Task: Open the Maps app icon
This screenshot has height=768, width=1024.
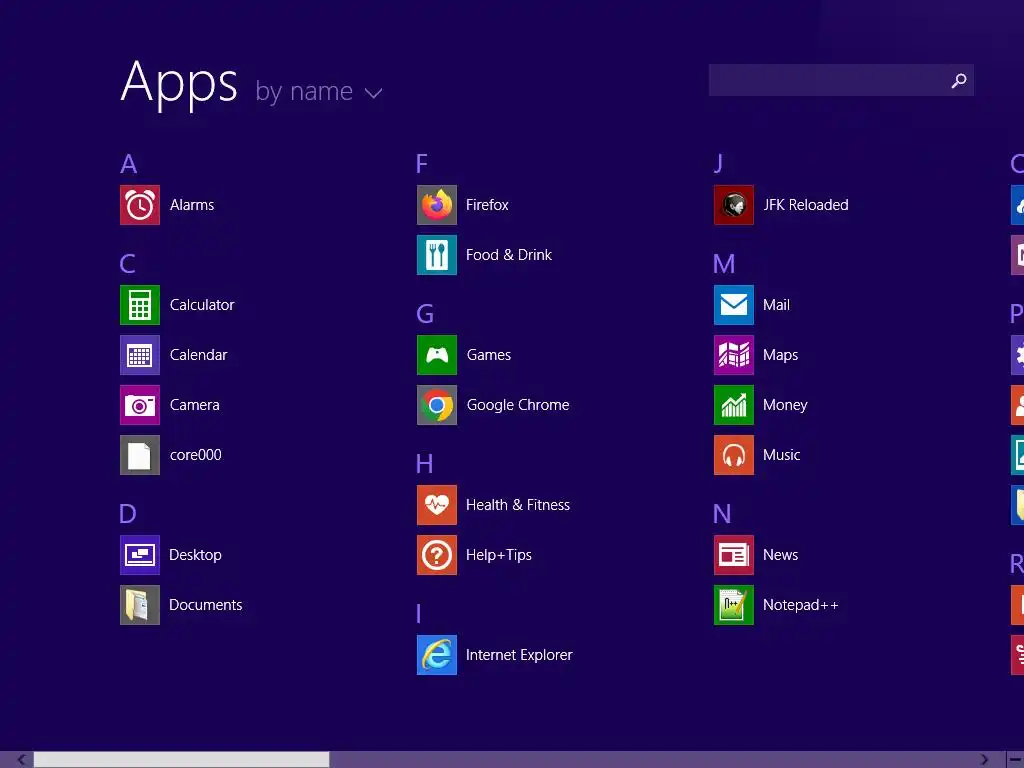Action: 734,355
